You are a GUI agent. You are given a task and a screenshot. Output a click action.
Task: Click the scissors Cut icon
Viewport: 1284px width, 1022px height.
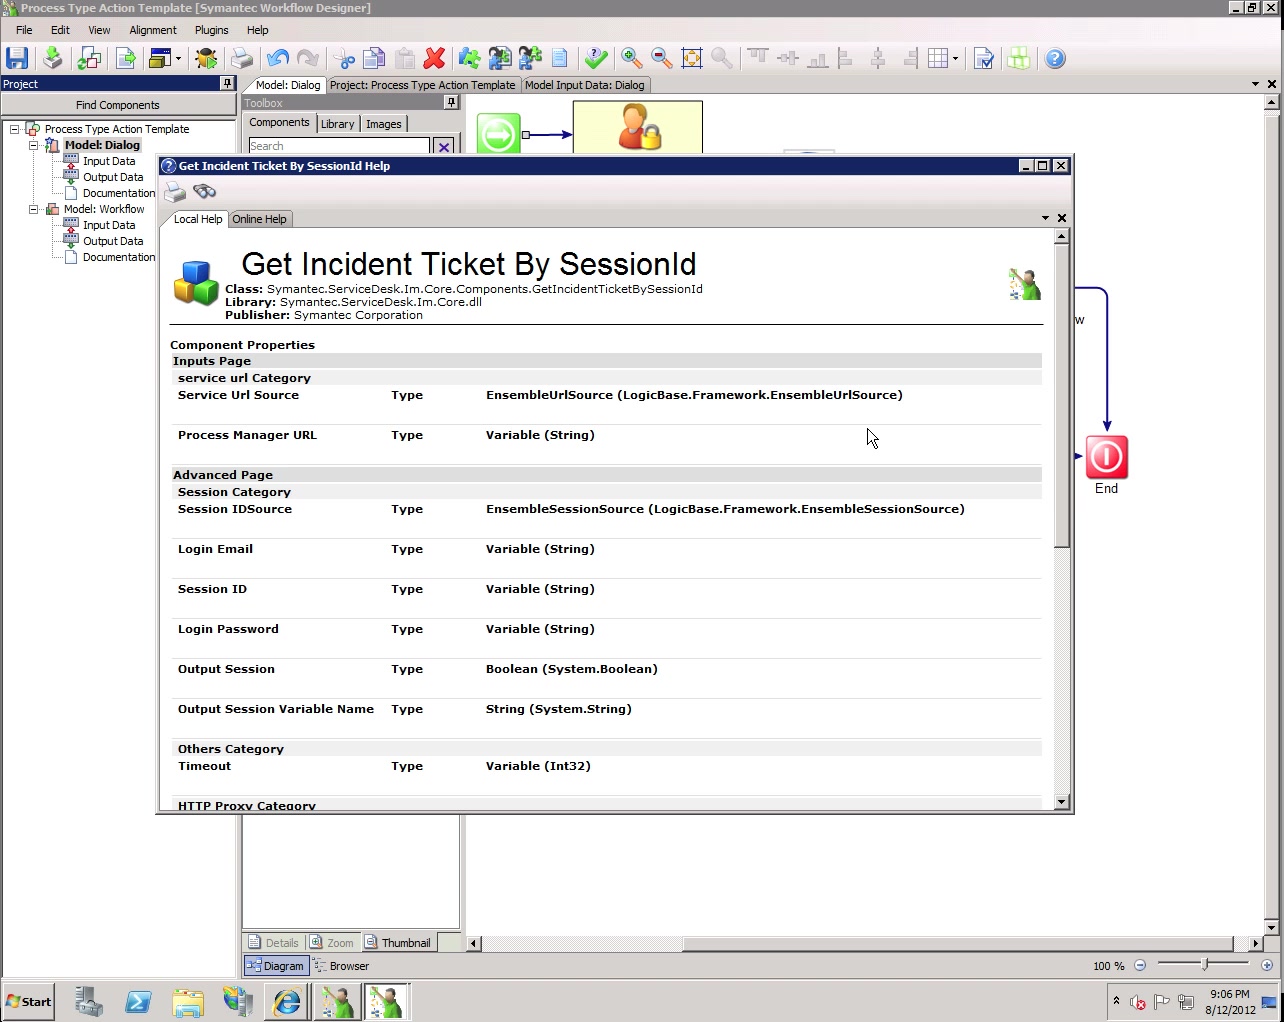pos(344,58)
